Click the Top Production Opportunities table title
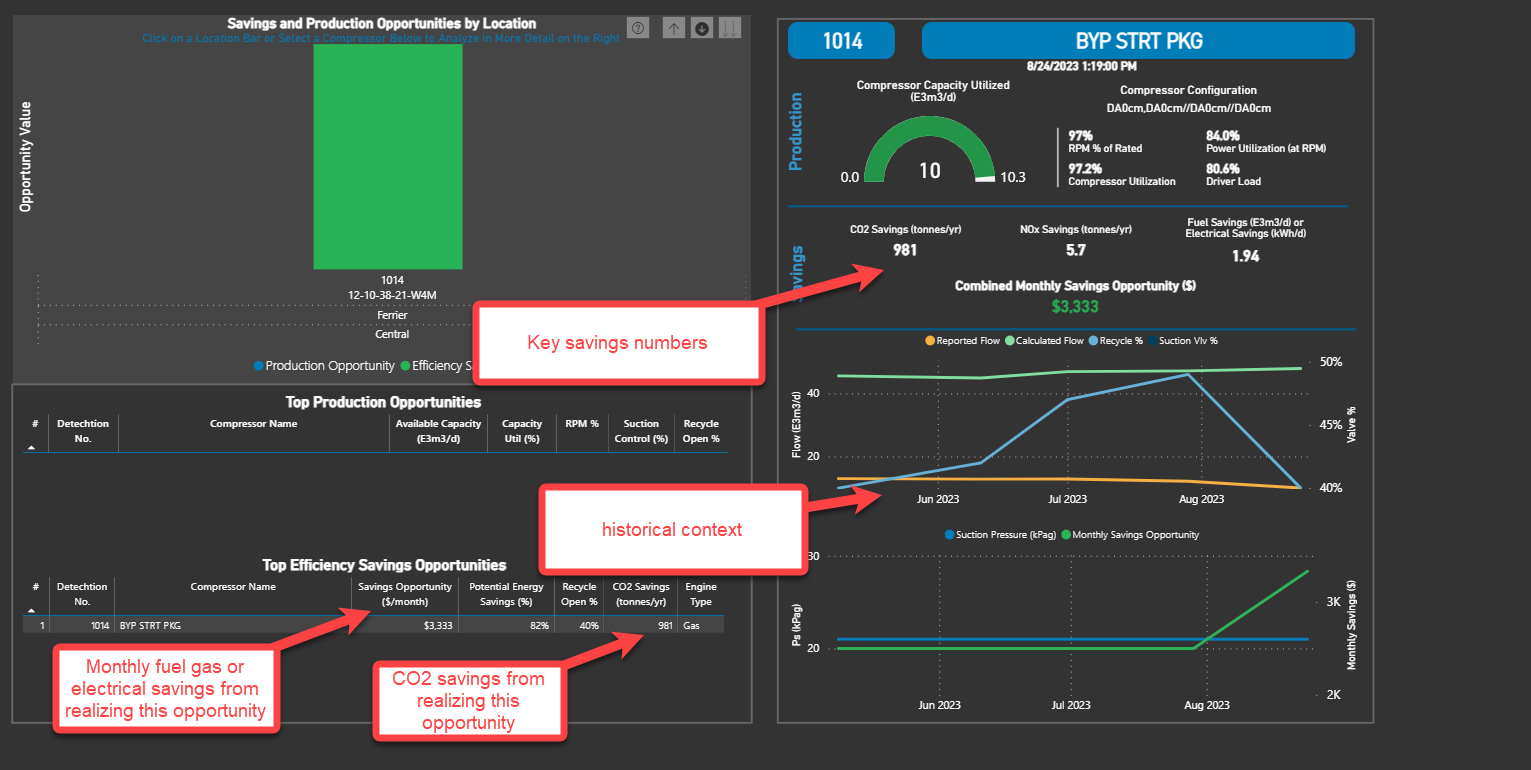 (x=383, y=402)
